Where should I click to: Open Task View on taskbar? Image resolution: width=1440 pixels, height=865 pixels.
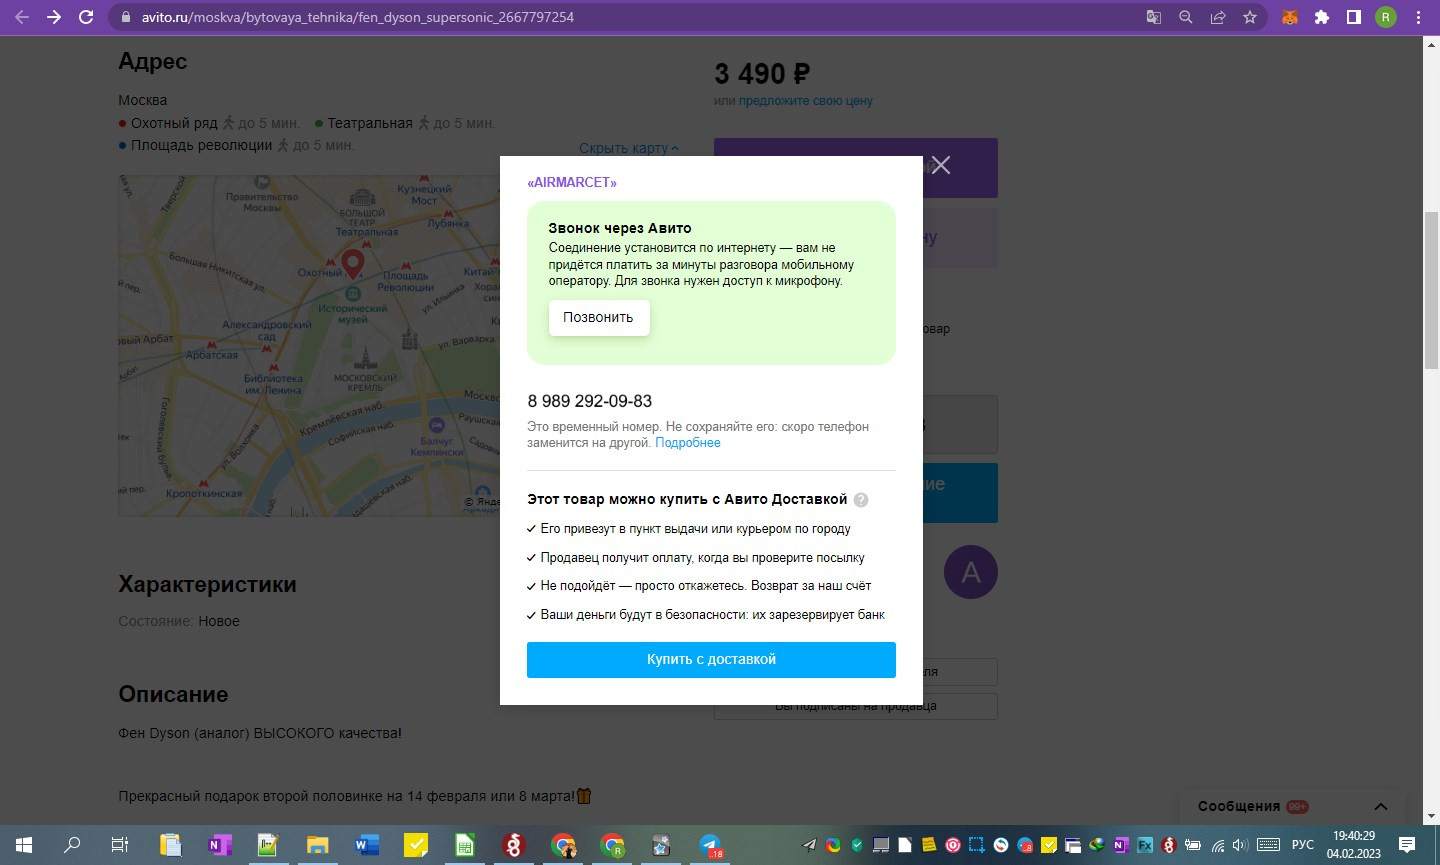[120, 845]
